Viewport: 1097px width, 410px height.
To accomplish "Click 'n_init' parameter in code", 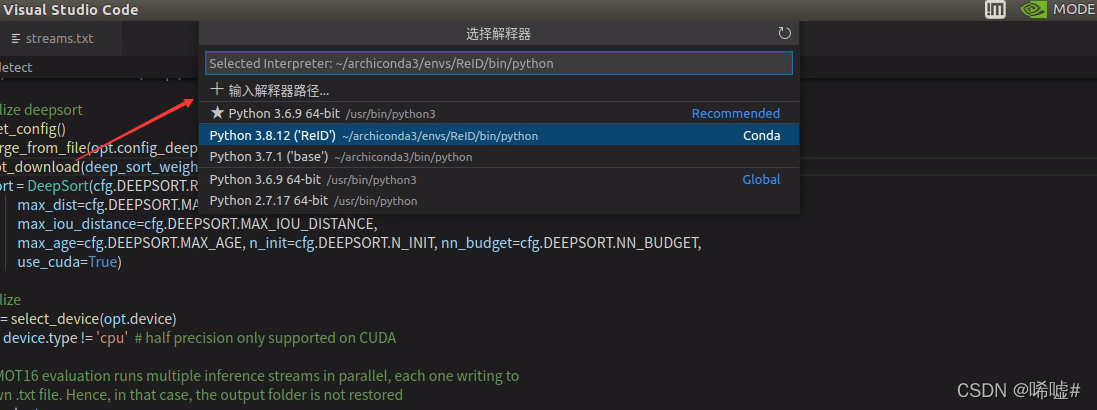I will pos(268,243).
